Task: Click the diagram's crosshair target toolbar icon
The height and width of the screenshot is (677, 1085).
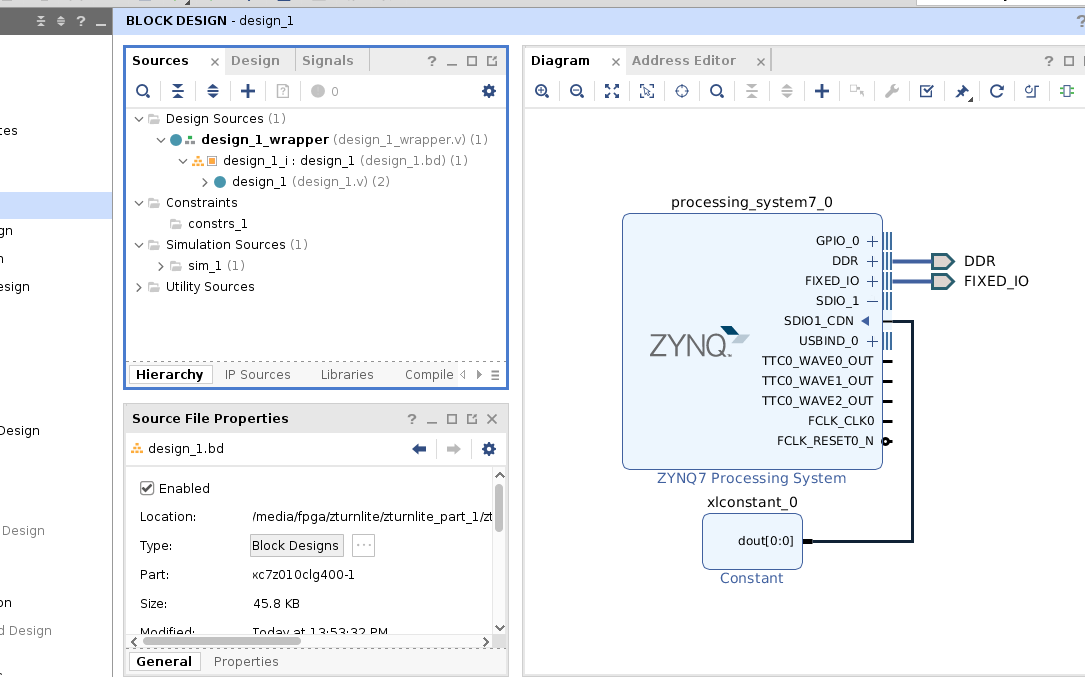Action: (682, 91)
